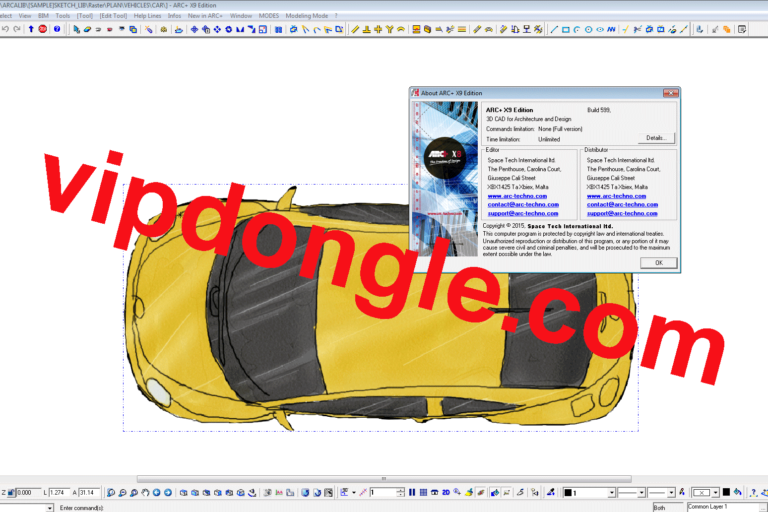768x512 pixels.
Task: Click the Details... button in About dialog
Action: (655, 137)
